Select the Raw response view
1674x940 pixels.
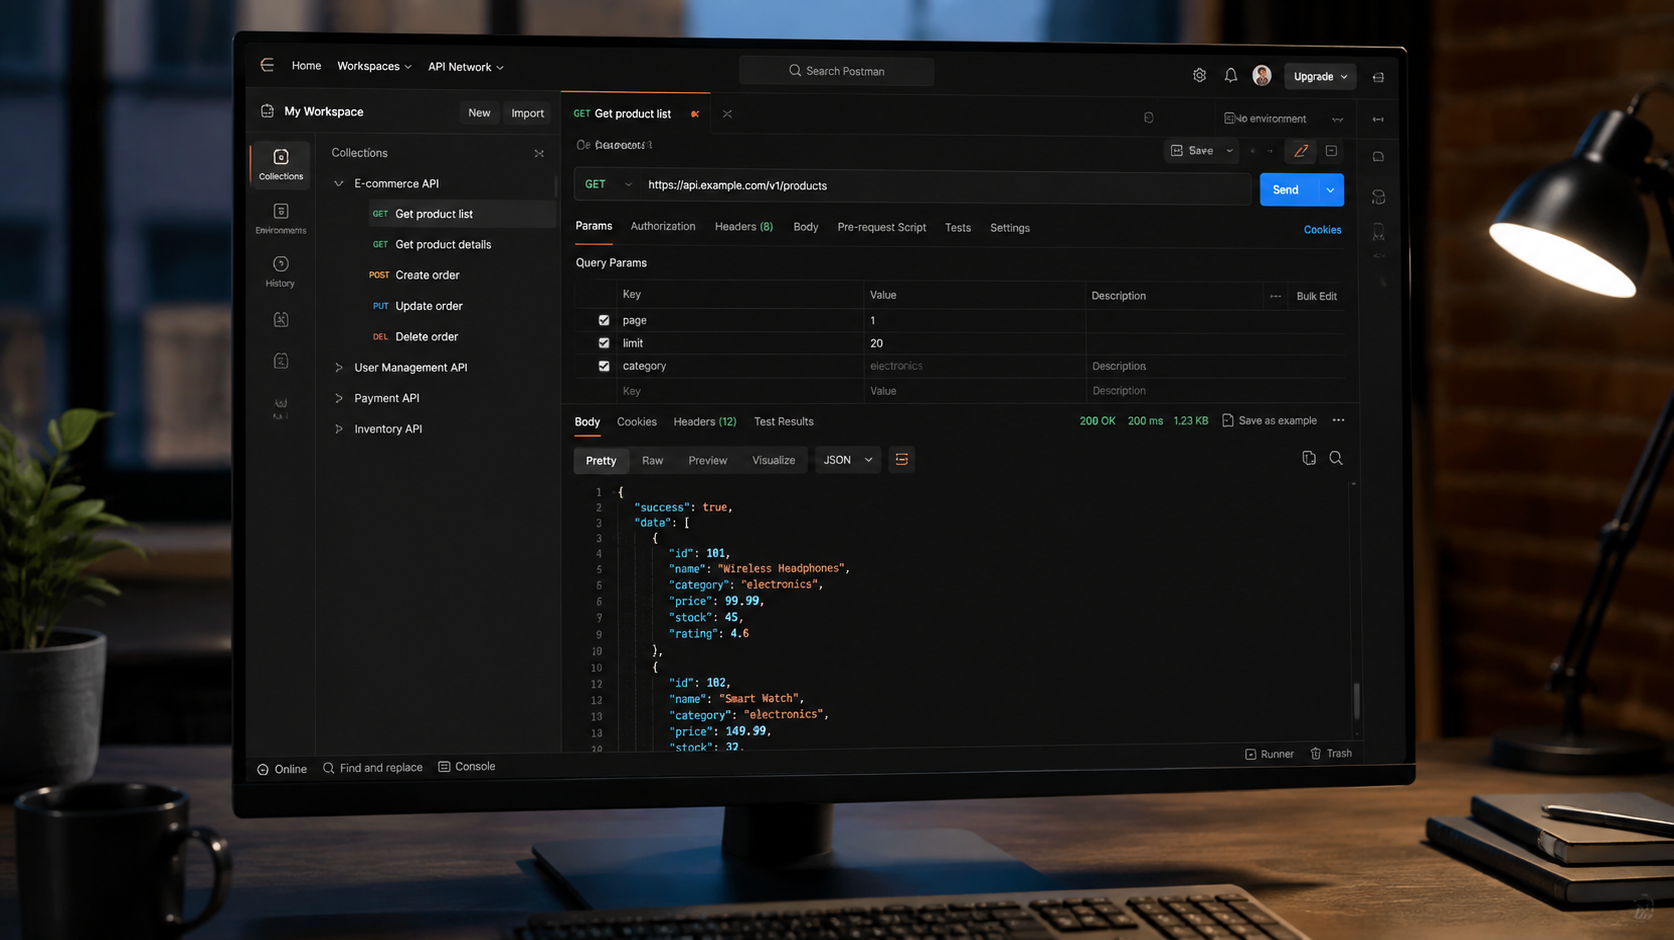tap(653, 460)
